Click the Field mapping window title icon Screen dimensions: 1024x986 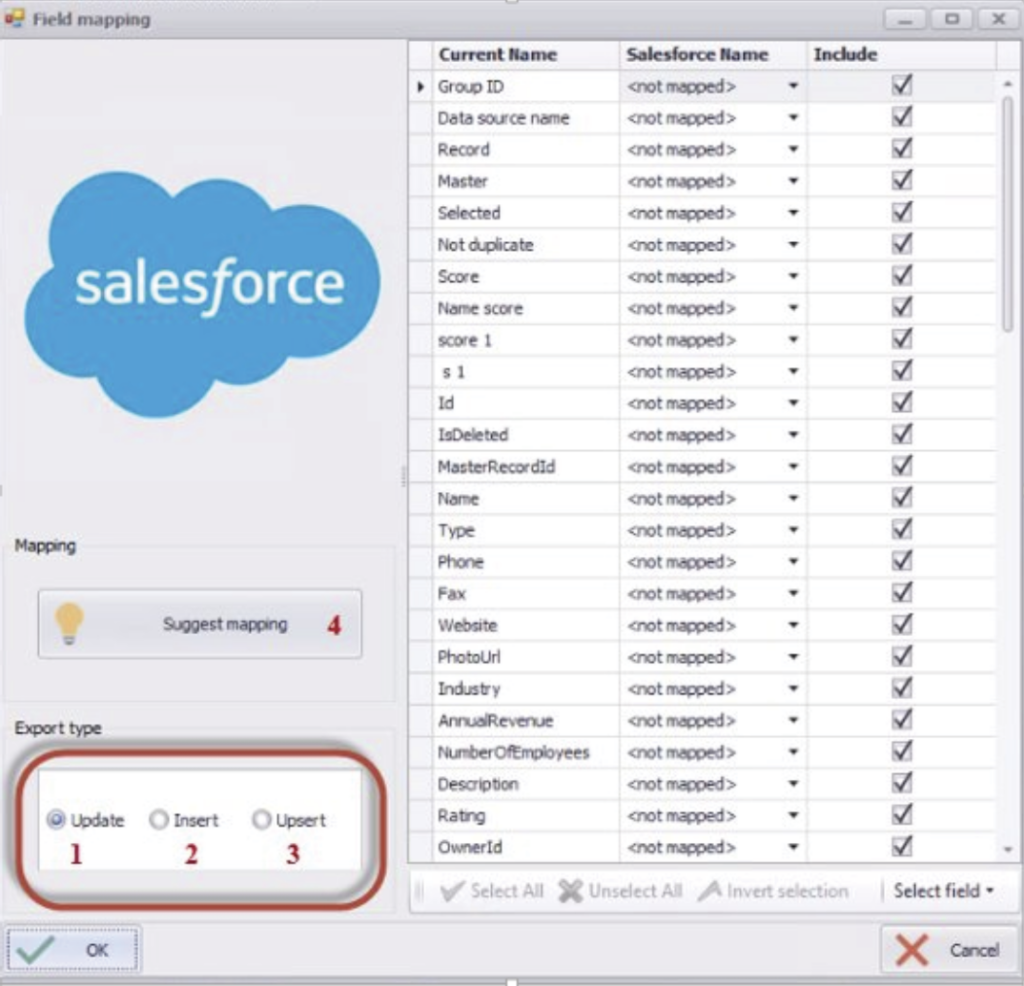pyautogui.click(x=14, y=18)
